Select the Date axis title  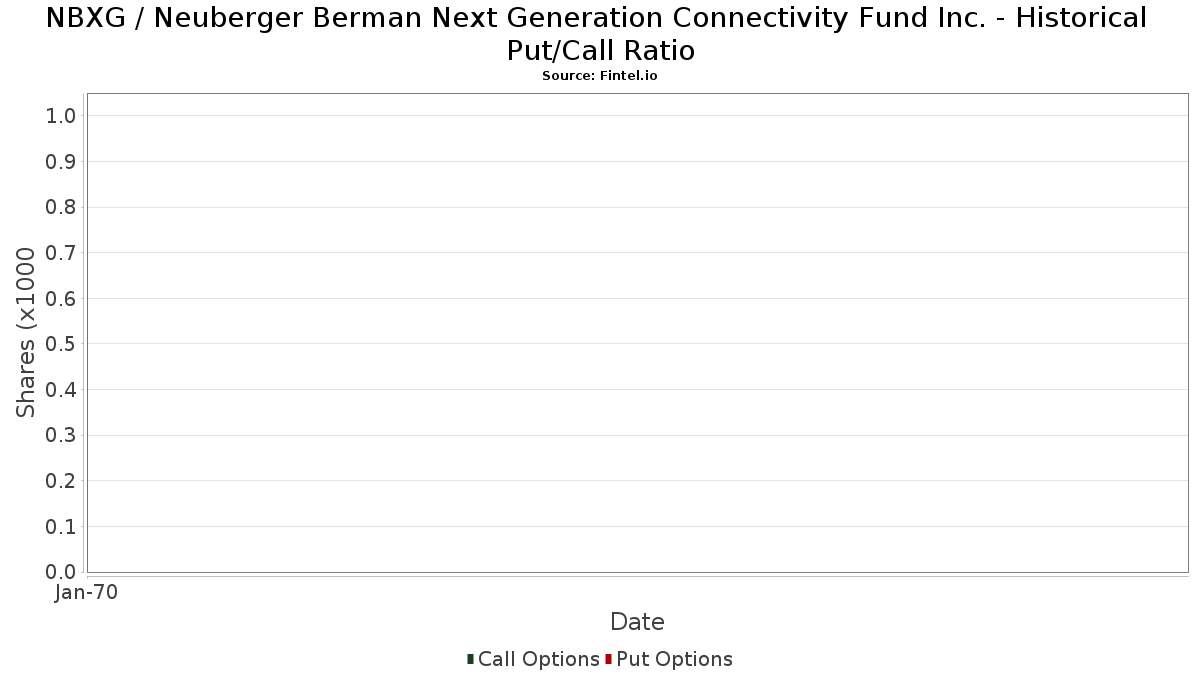637,622
